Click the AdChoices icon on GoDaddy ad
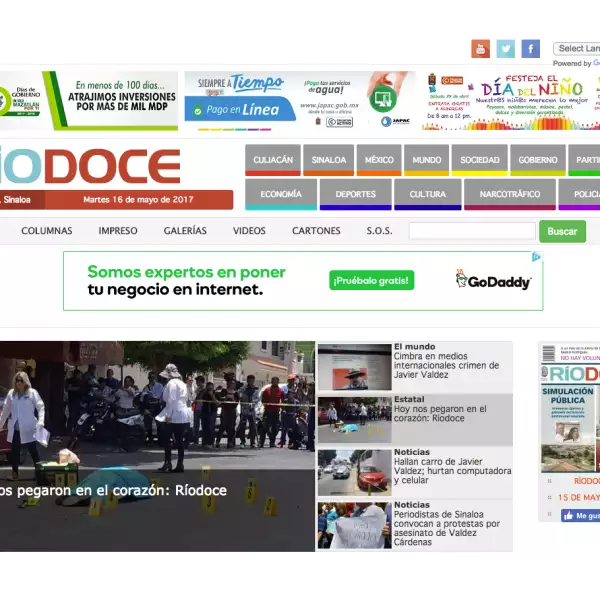Screen dimensions: 600x600 537,257
